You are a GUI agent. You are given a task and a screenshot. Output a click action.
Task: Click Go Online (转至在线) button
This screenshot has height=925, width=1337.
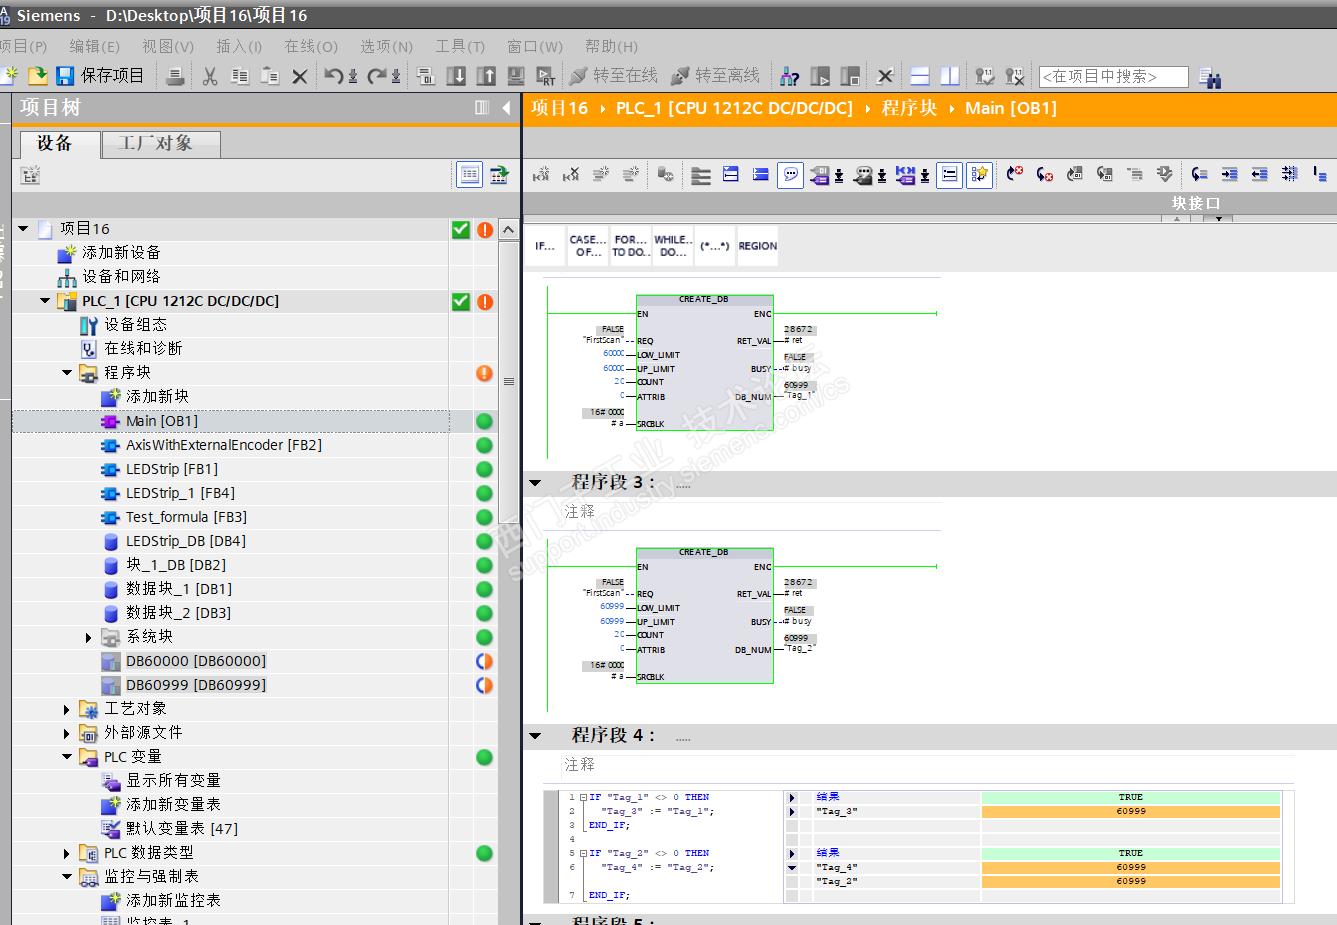click(613, 76)
